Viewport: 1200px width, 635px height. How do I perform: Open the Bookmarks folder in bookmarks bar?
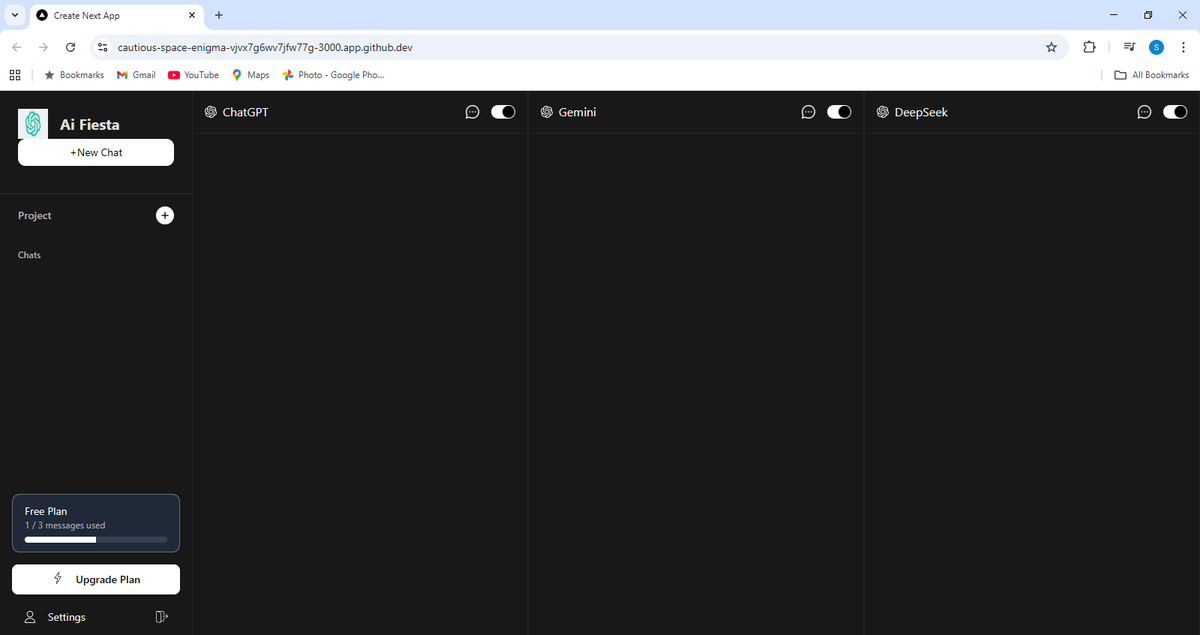tap(74, 75)
